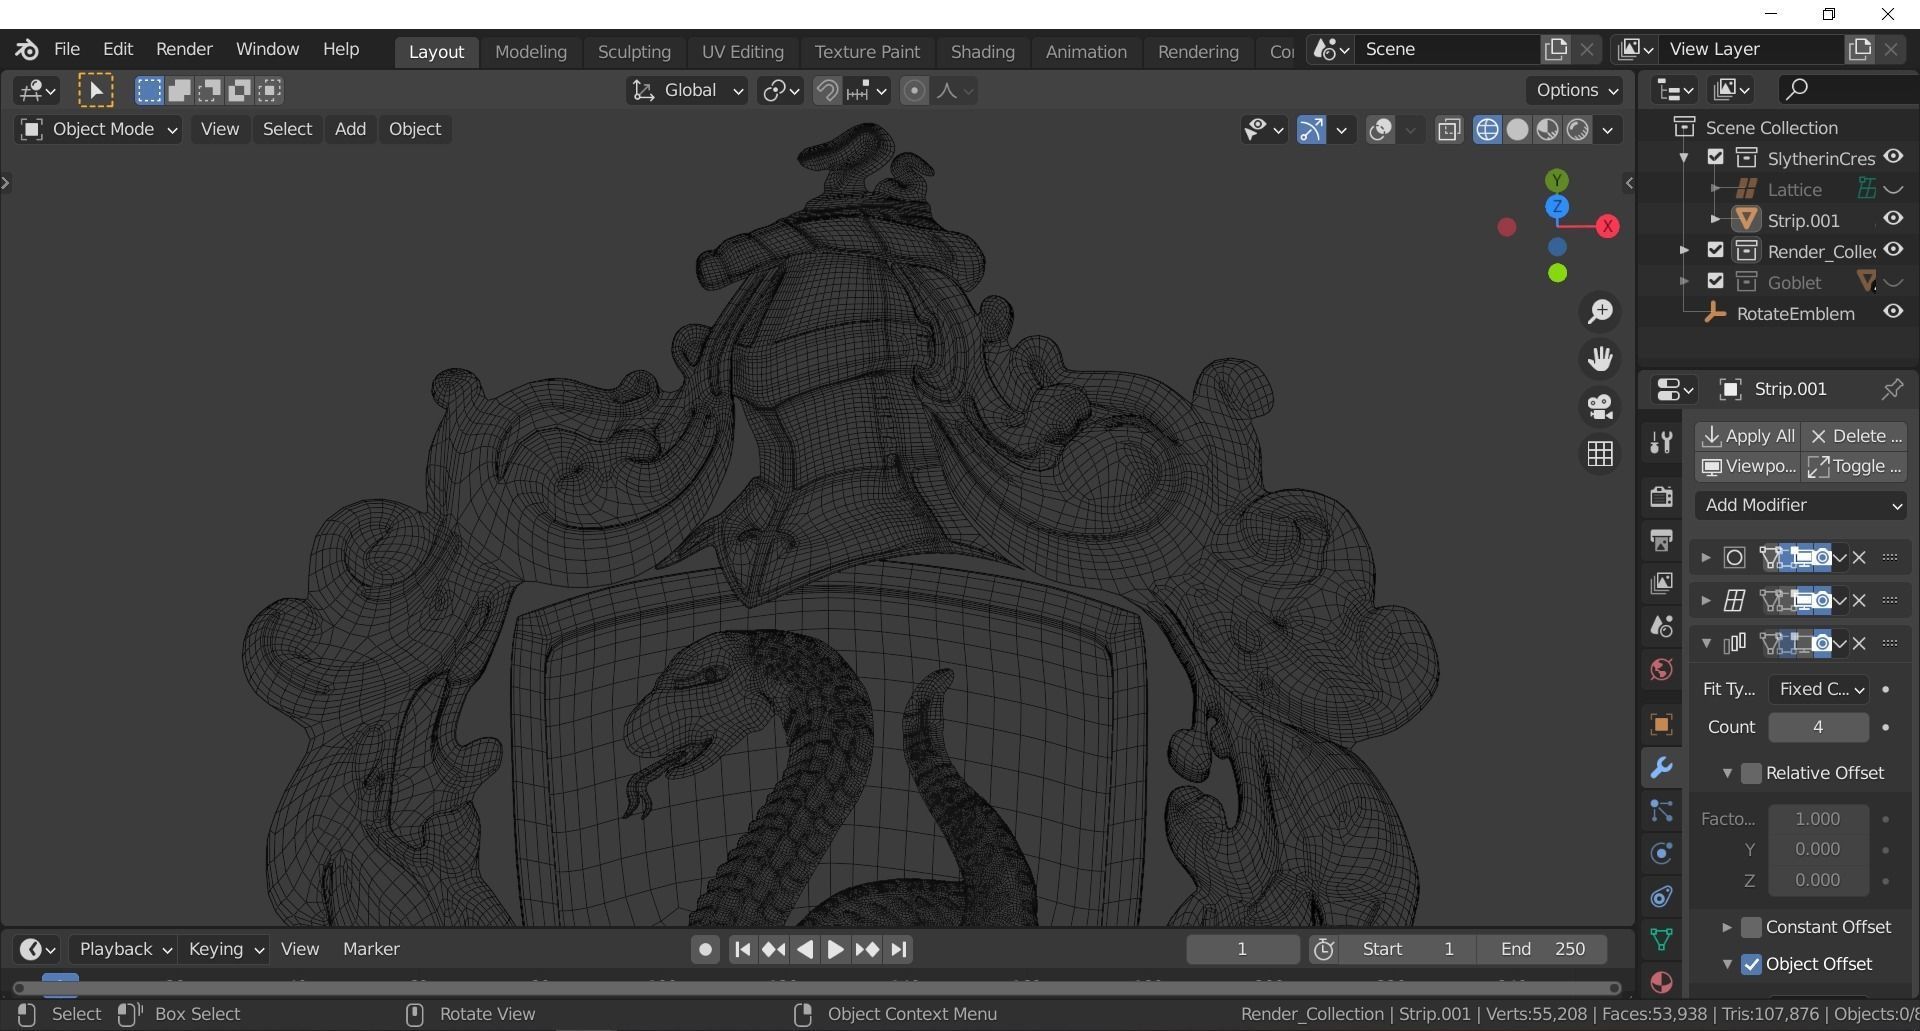Open the World properties tab
This screenshot has width=1920, height=1031.
(1661, 669)
